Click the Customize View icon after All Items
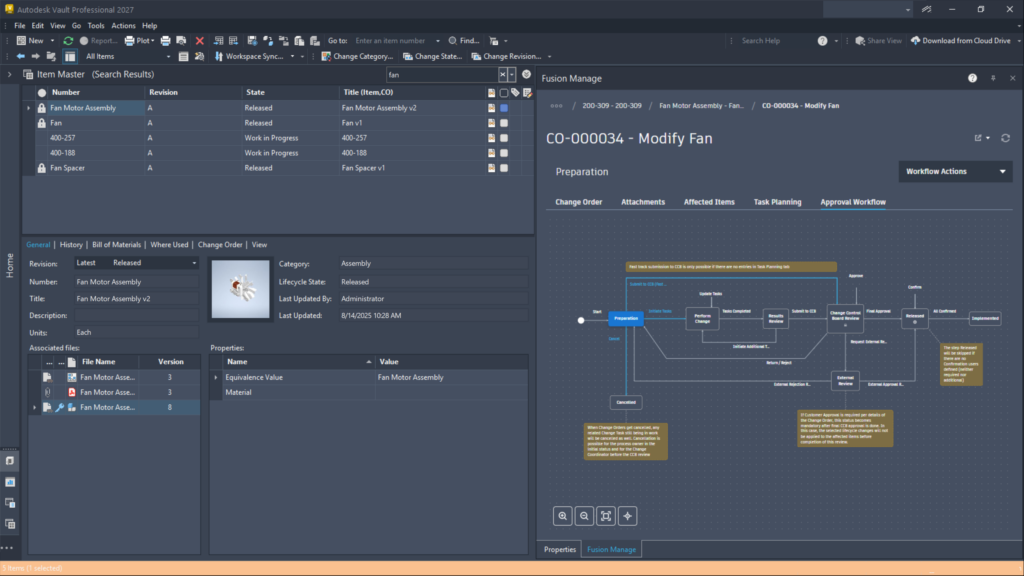This screenshot has height=576, width=1024. [x=184, y=56]
